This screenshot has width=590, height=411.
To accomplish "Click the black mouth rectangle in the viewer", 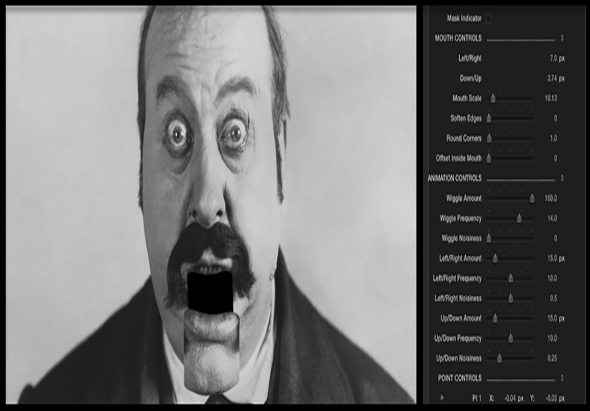I will pos(210,292).
